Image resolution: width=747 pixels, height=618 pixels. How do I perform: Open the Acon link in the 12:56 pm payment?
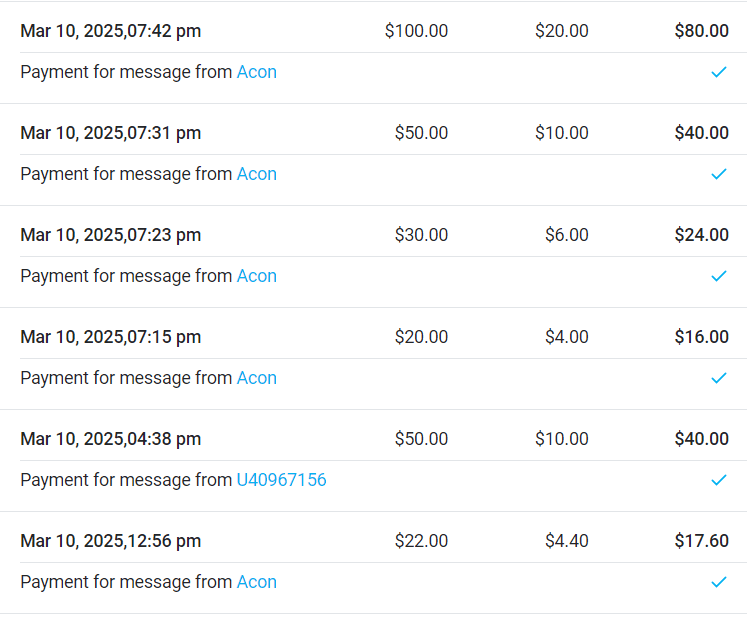click(256, 582)
